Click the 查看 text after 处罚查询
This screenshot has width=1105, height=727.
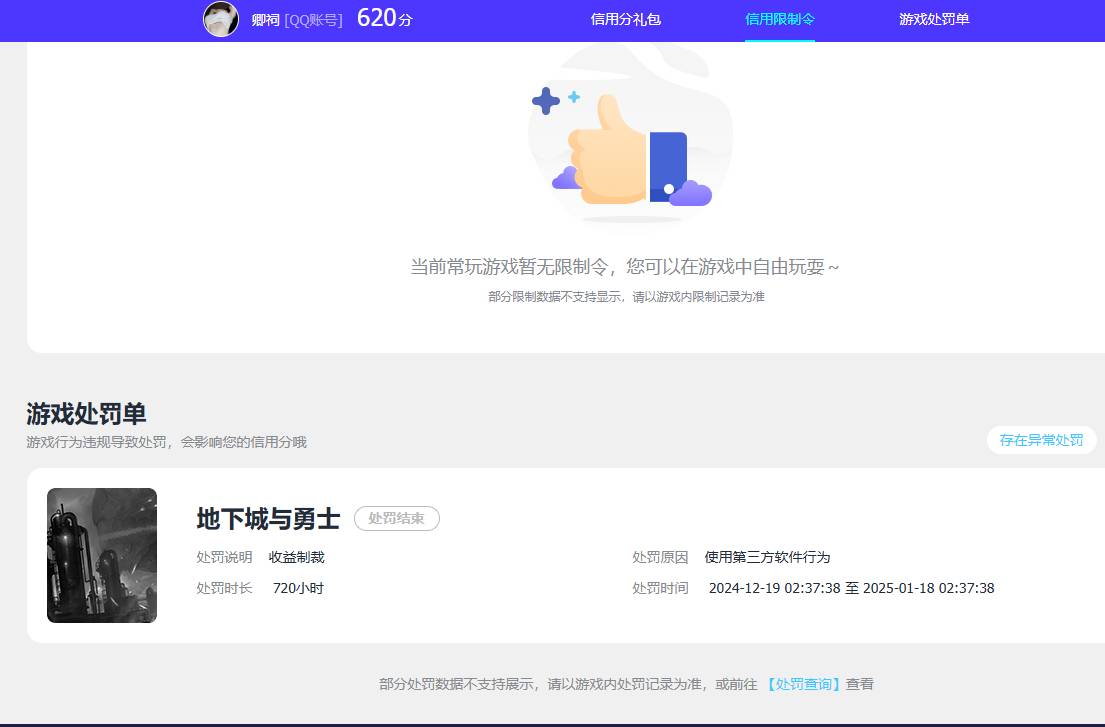tap(861, 684)
